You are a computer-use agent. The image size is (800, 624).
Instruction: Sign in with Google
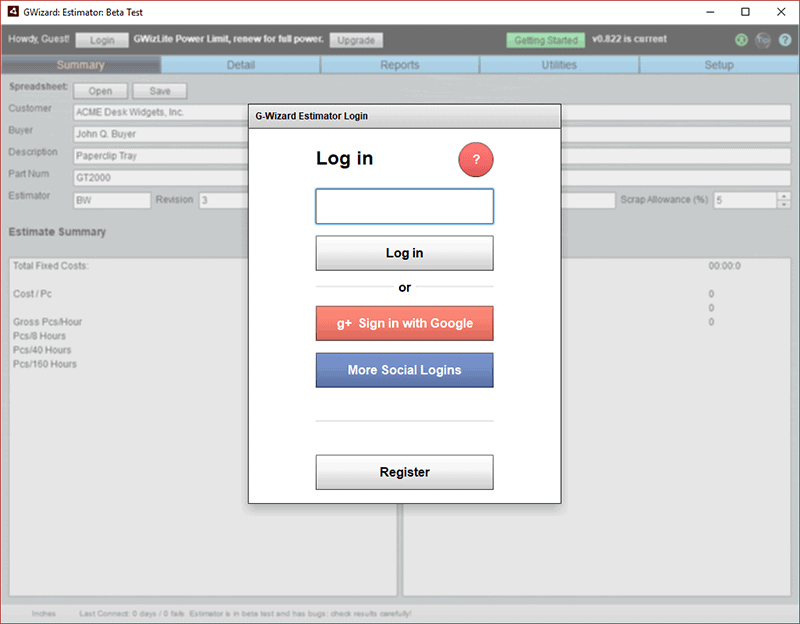404,323
